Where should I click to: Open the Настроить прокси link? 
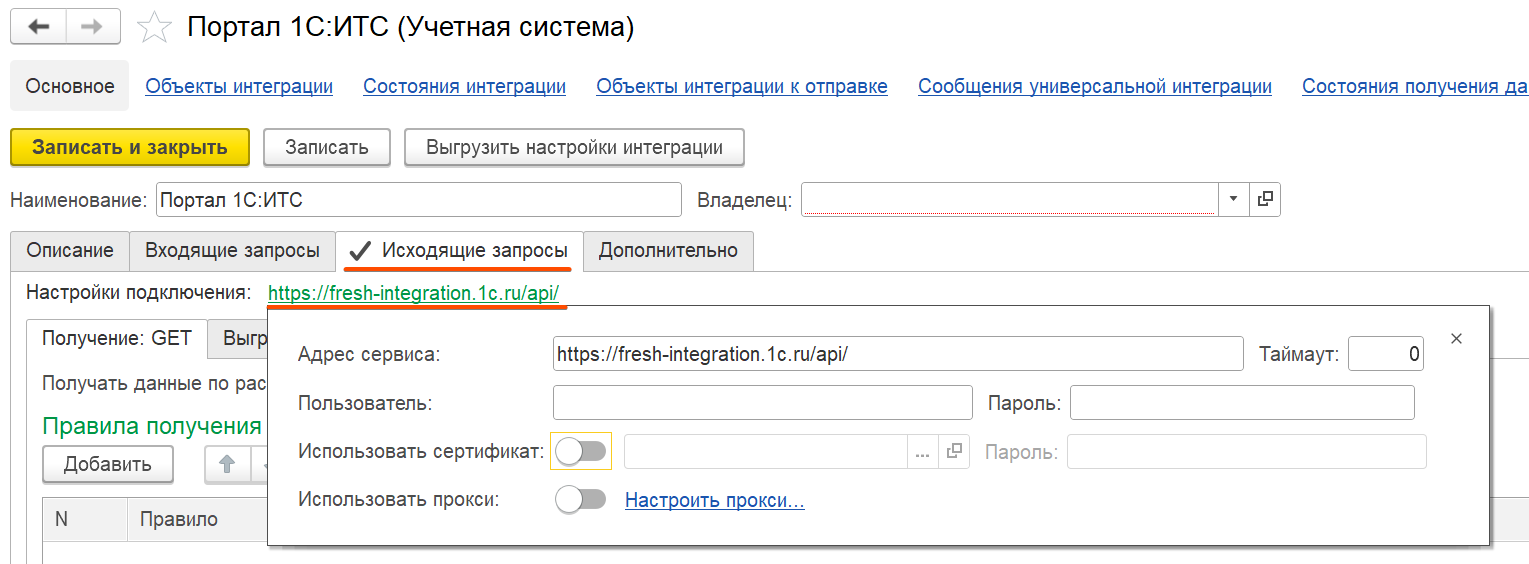click(x=714, y=500)
